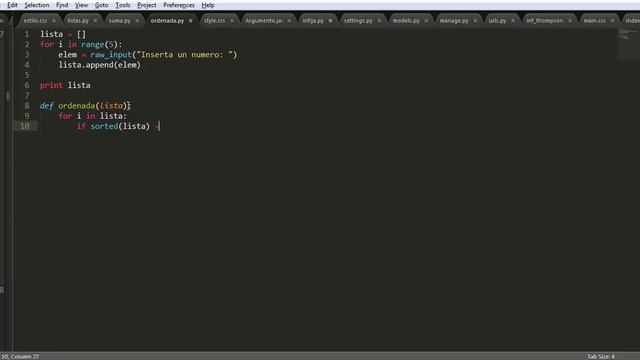
Task: Switch to the models.py tab
Action: pos(406,20)
